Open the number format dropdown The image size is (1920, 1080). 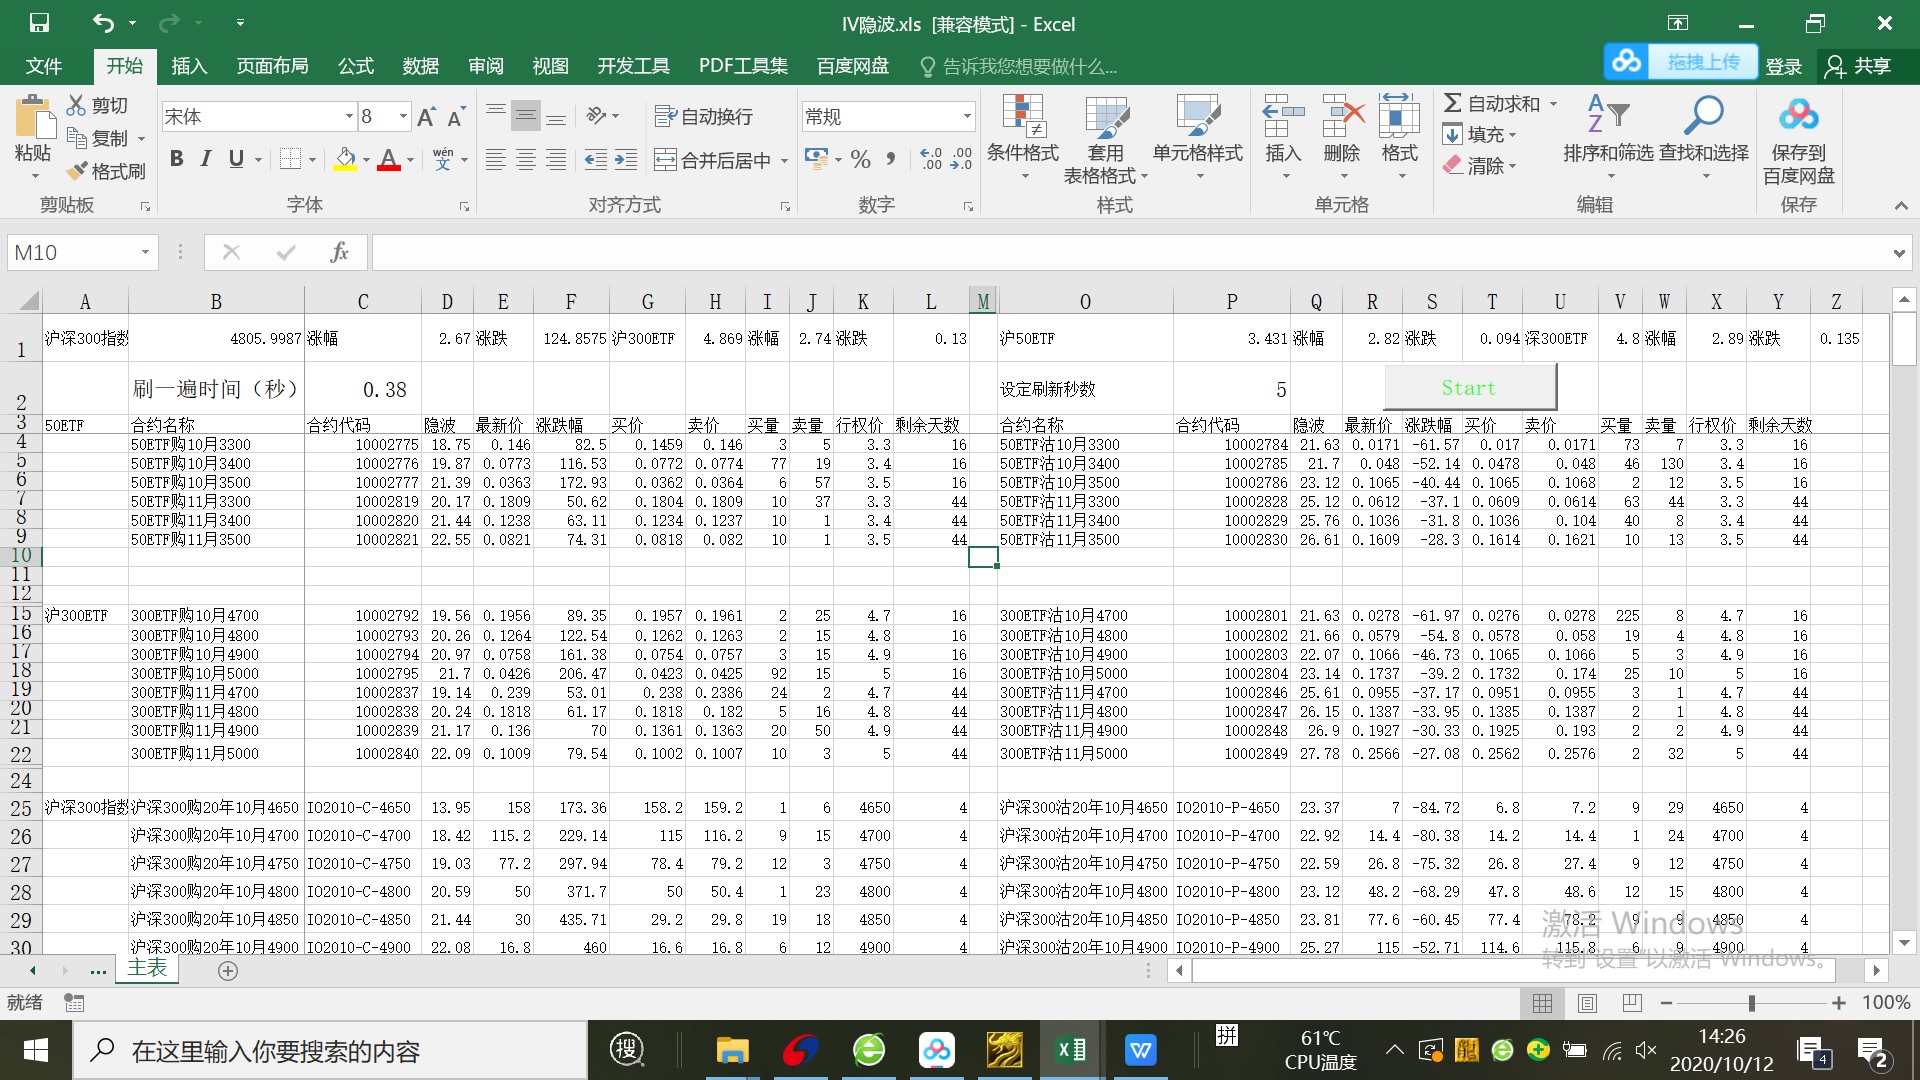point(967,117)
